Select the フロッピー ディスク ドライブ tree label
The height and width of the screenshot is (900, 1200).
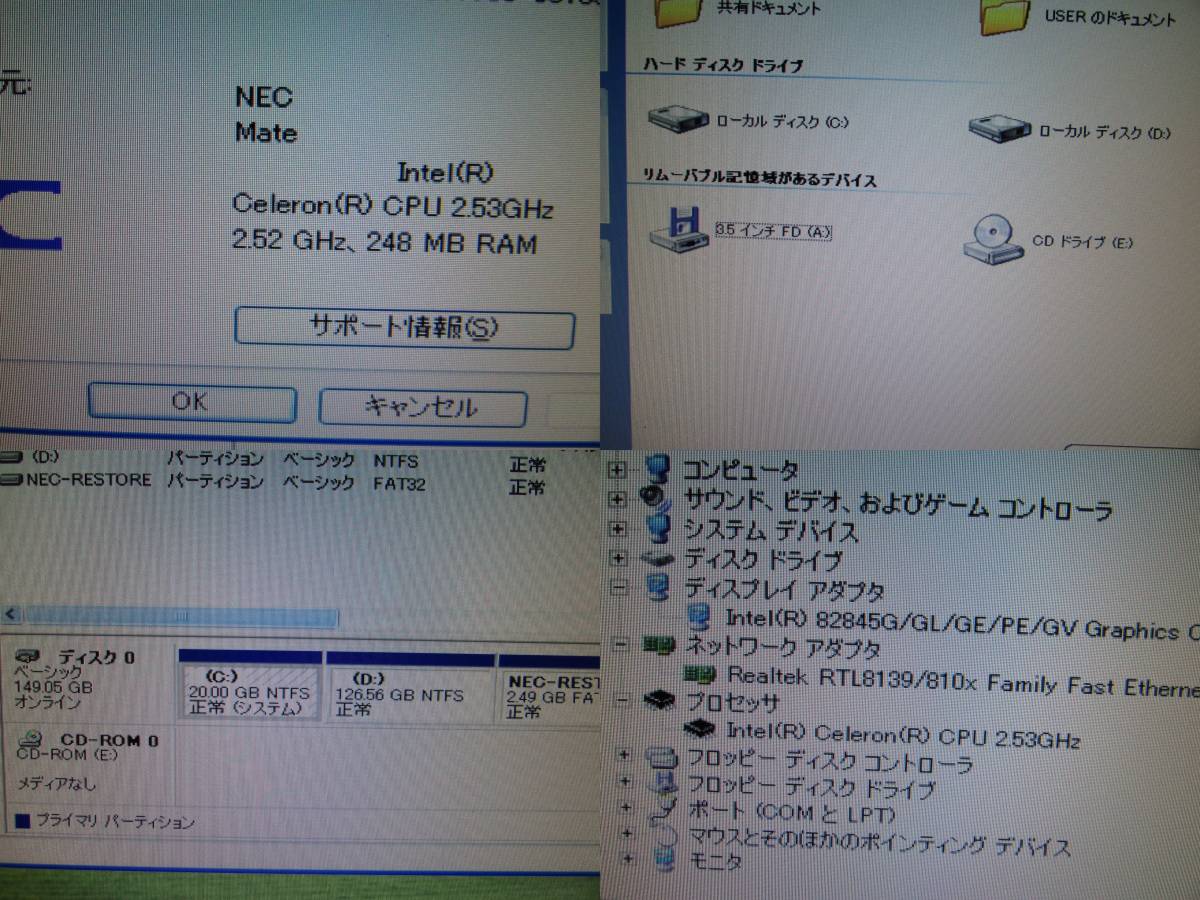(811, 788)
